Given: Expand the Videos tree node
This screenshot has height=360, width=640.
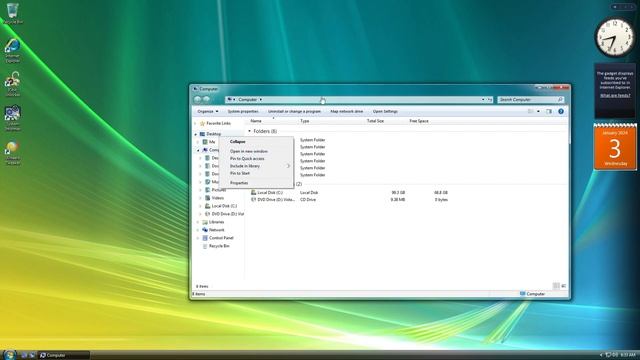Looking at the screenshot, I should 200,198.
